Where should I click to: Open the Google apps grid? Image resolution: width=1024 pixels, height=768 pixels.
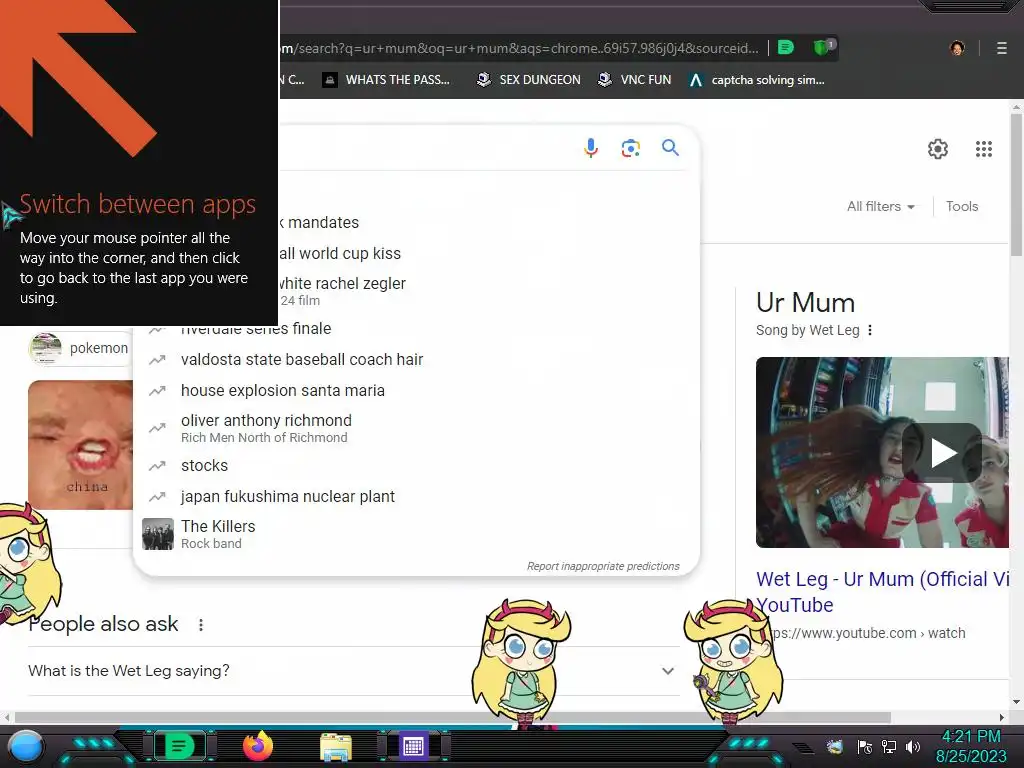[984, 149]
